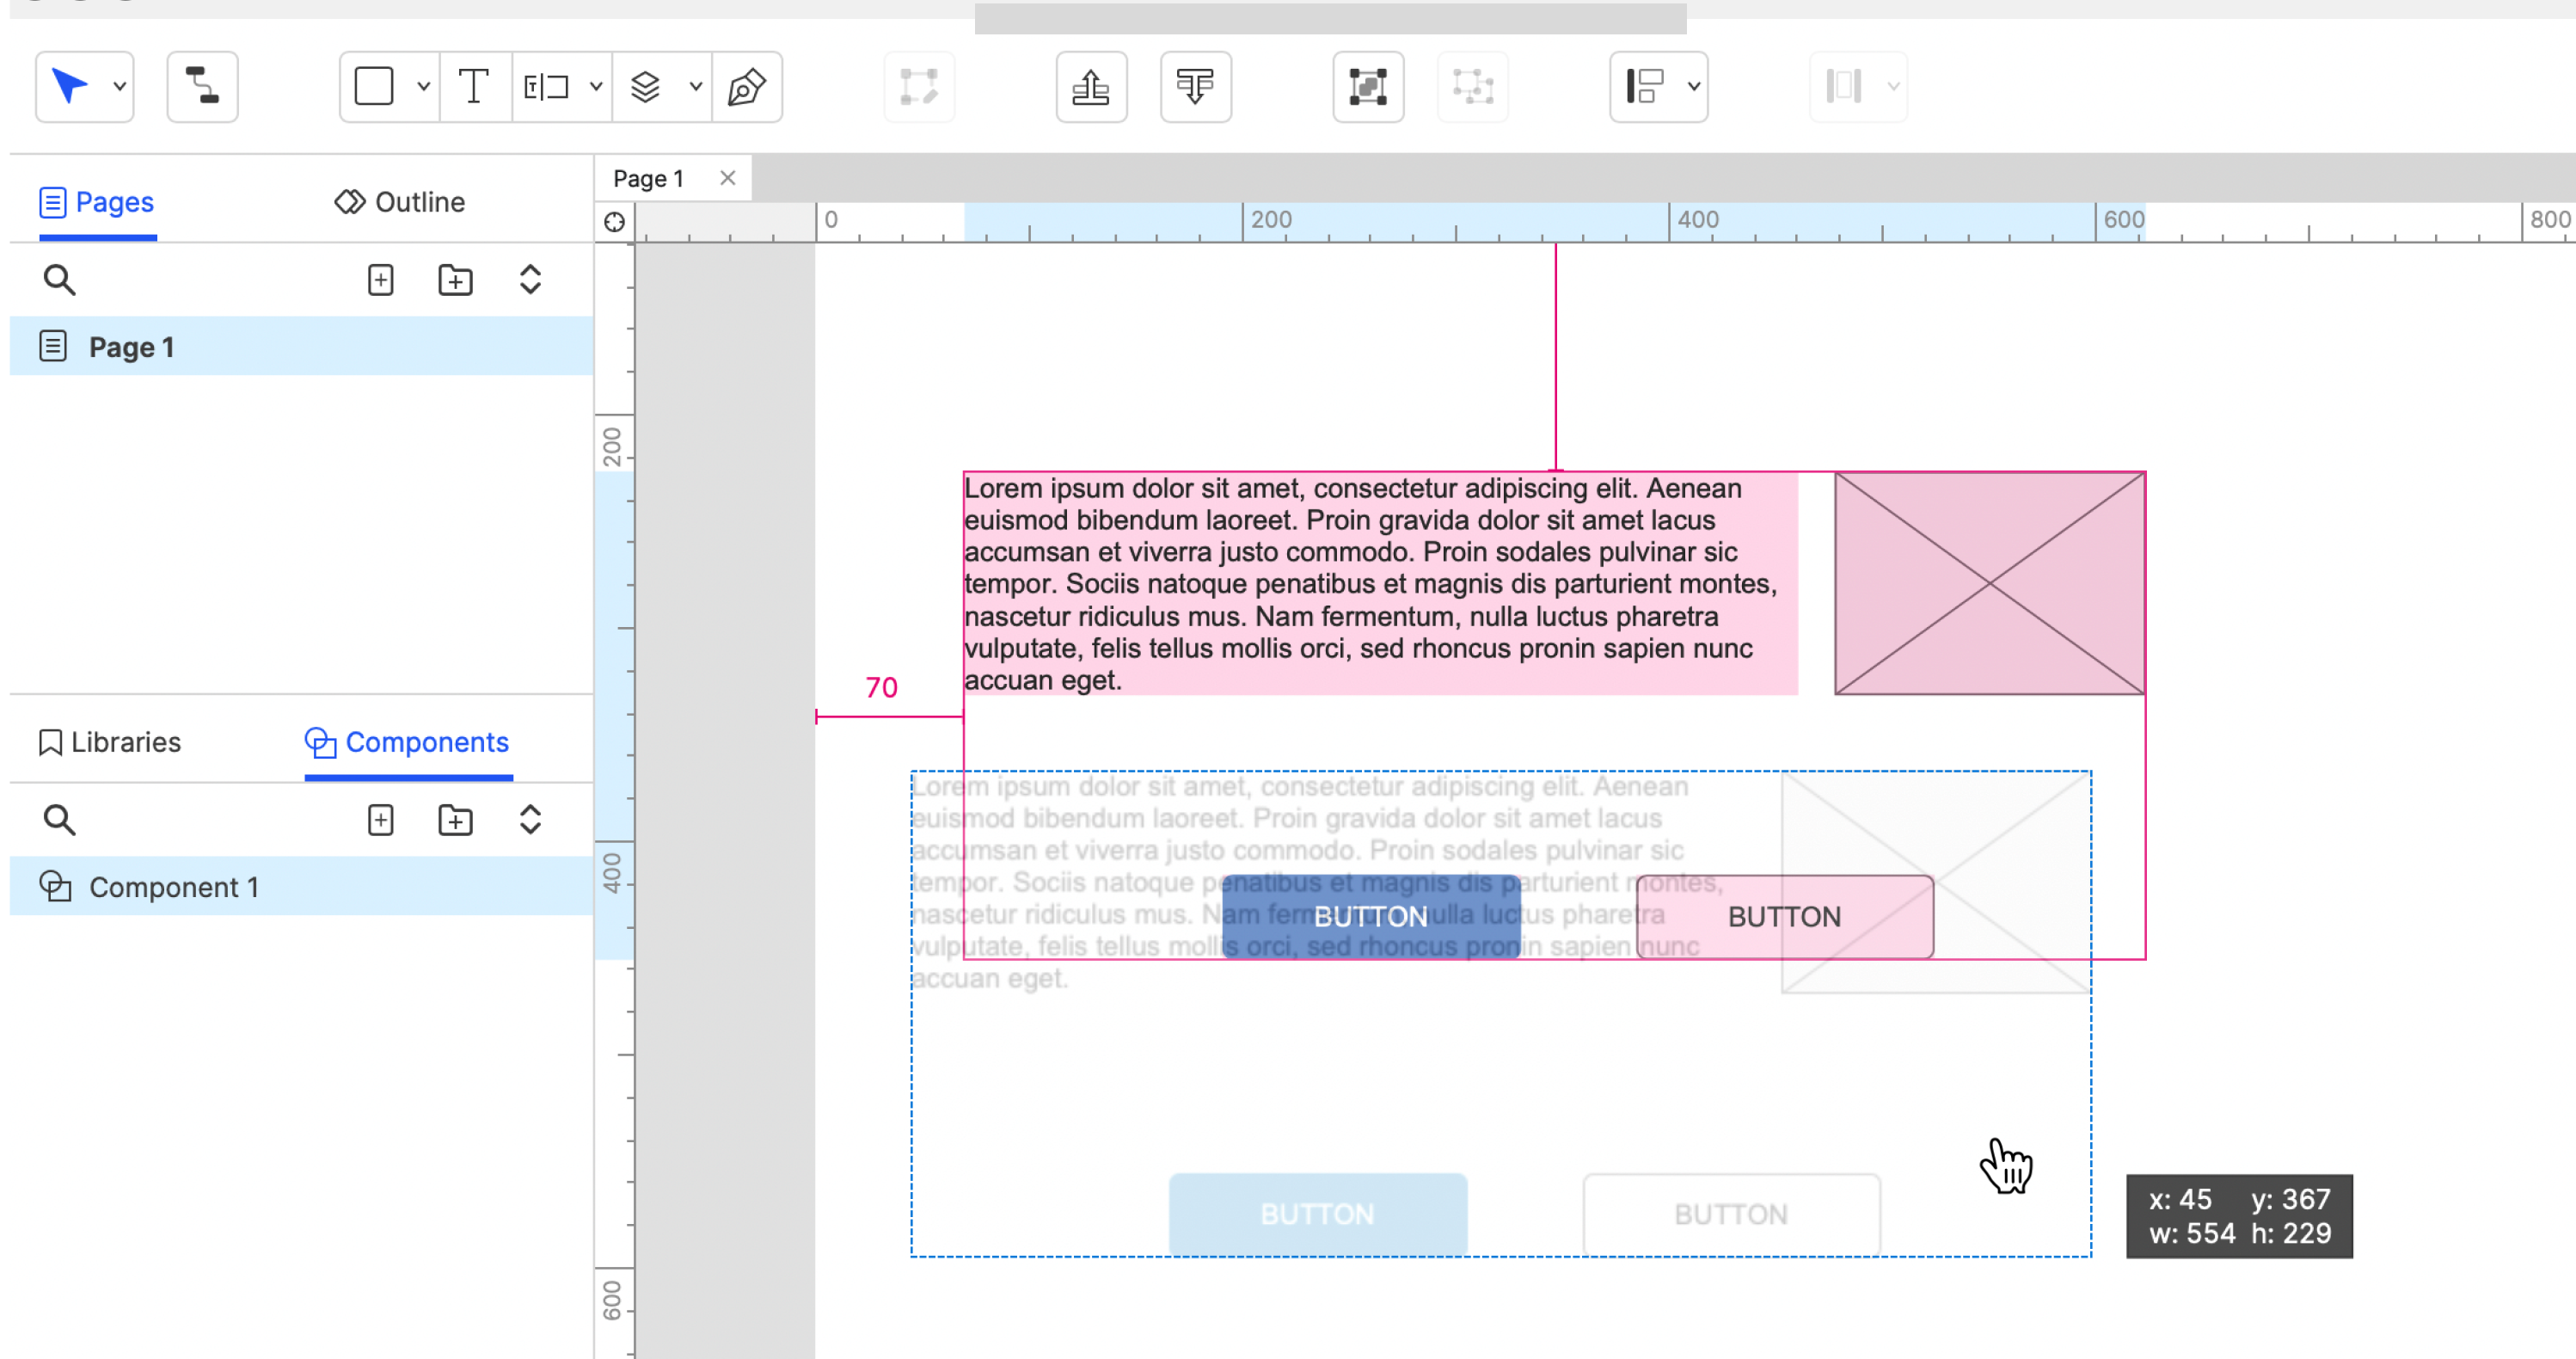Image resolution: width=2576 pixels, height=1359 pixels.
Task: Expand the form field tool dropdown
Action: click(x=596, y=86)
